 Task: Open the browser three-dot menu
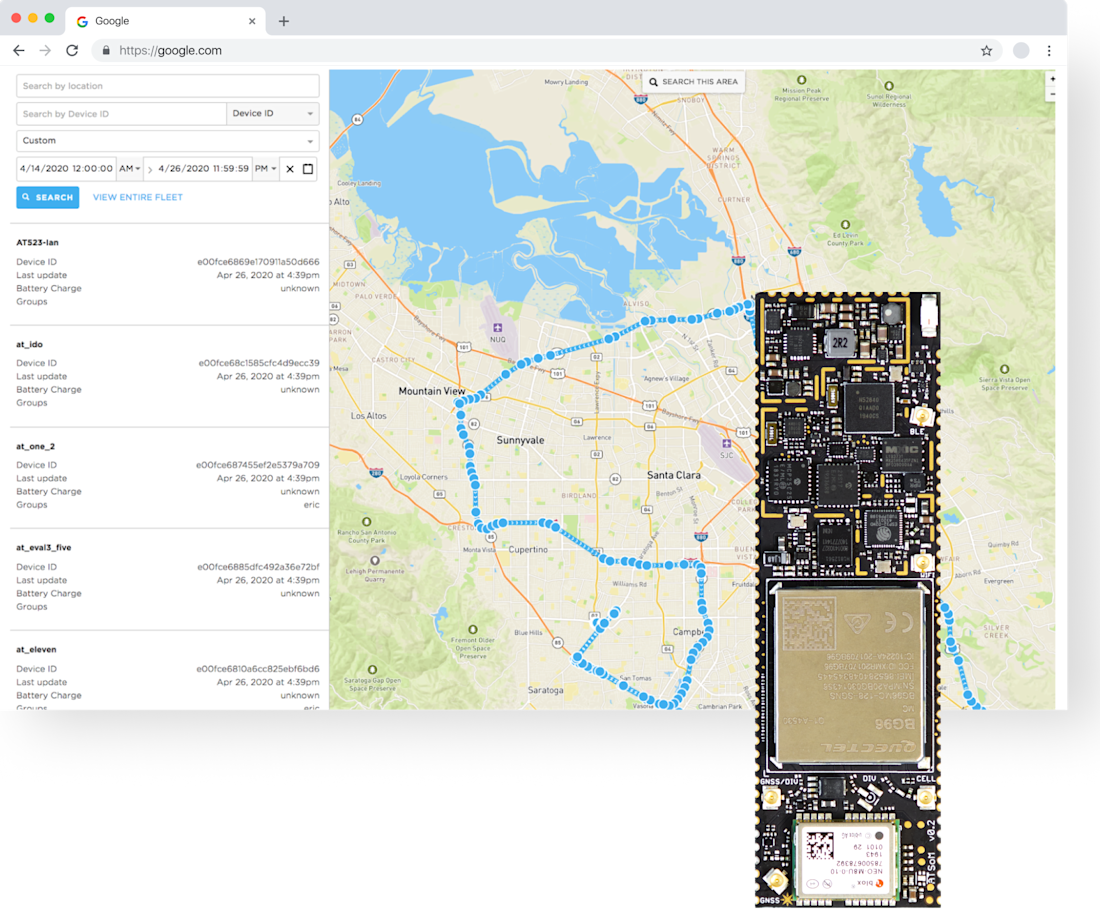coord(1049,51)
